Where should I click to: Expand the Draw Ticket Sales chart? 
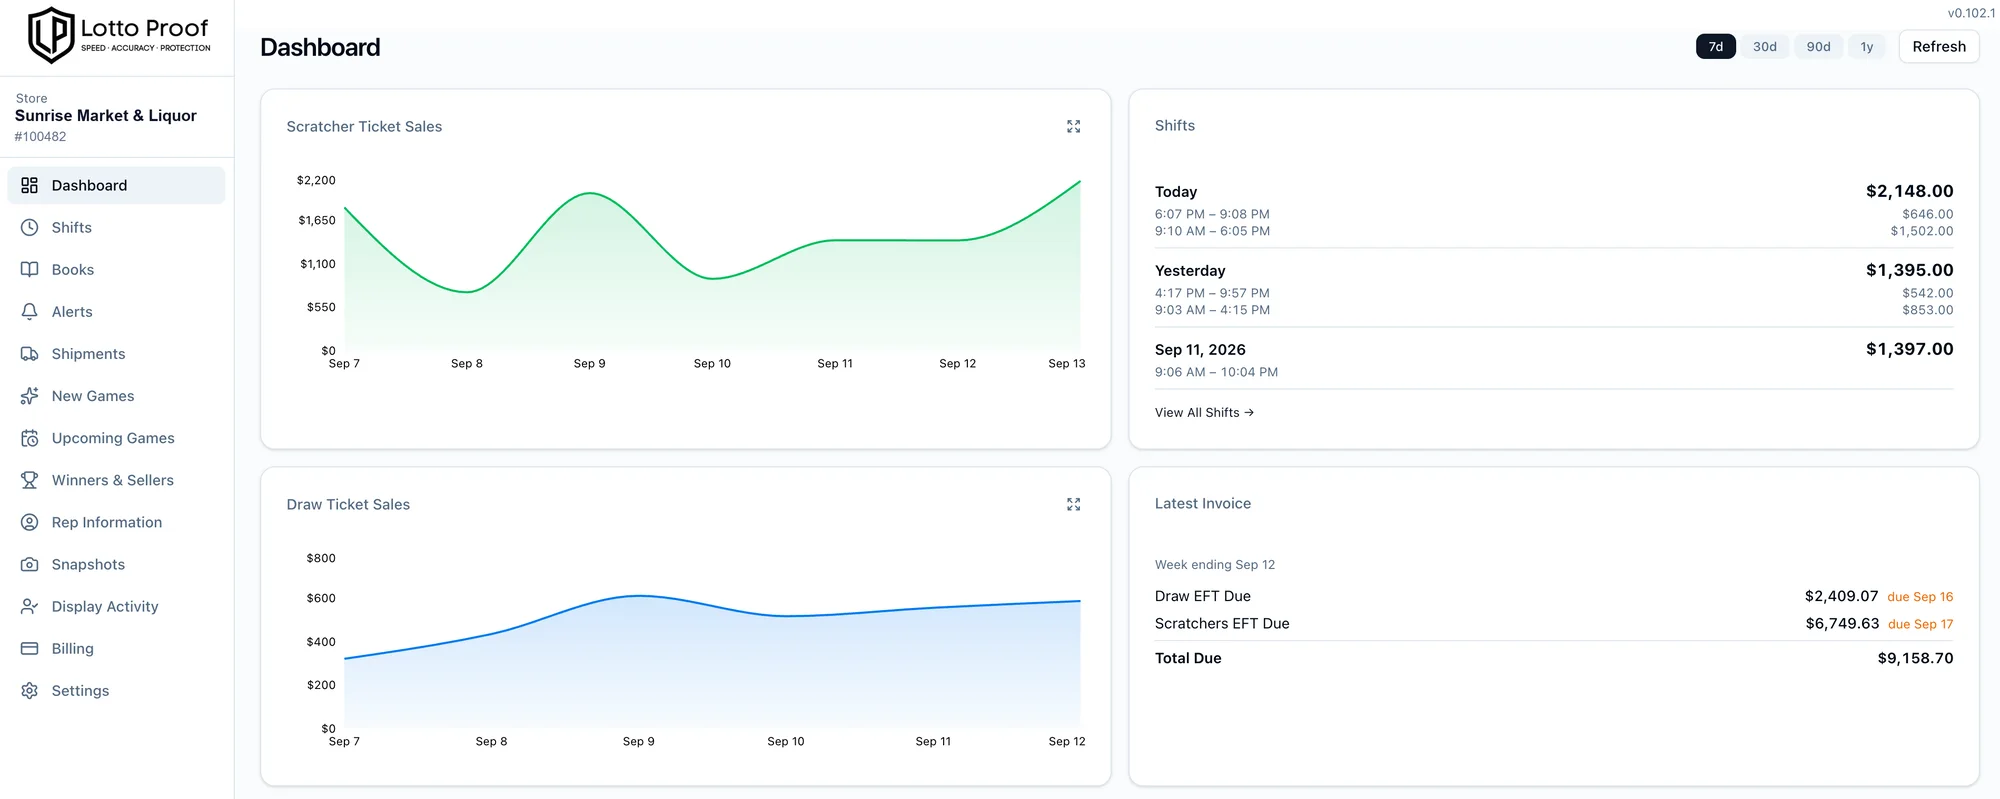pyautogui.click(x=1073, y=504)
